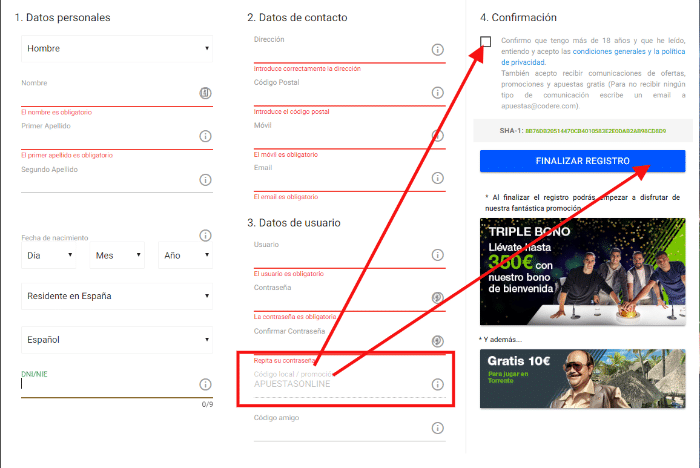The width and height of the screenshot is (700, 468).
Task: Tick the over-18 confirmation checkbox
Action: coord(486,42)
